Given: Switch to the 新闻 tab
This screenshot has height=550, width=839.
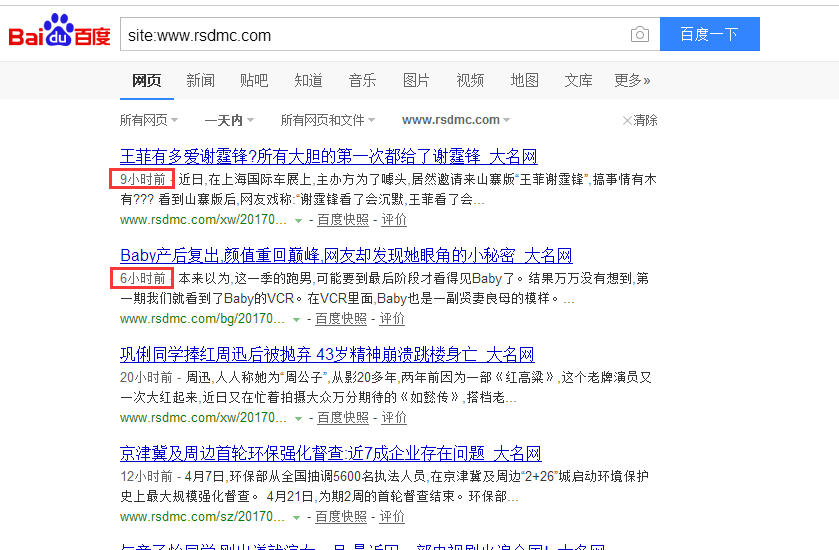Looking at the screenshot, I should [201, 80].
